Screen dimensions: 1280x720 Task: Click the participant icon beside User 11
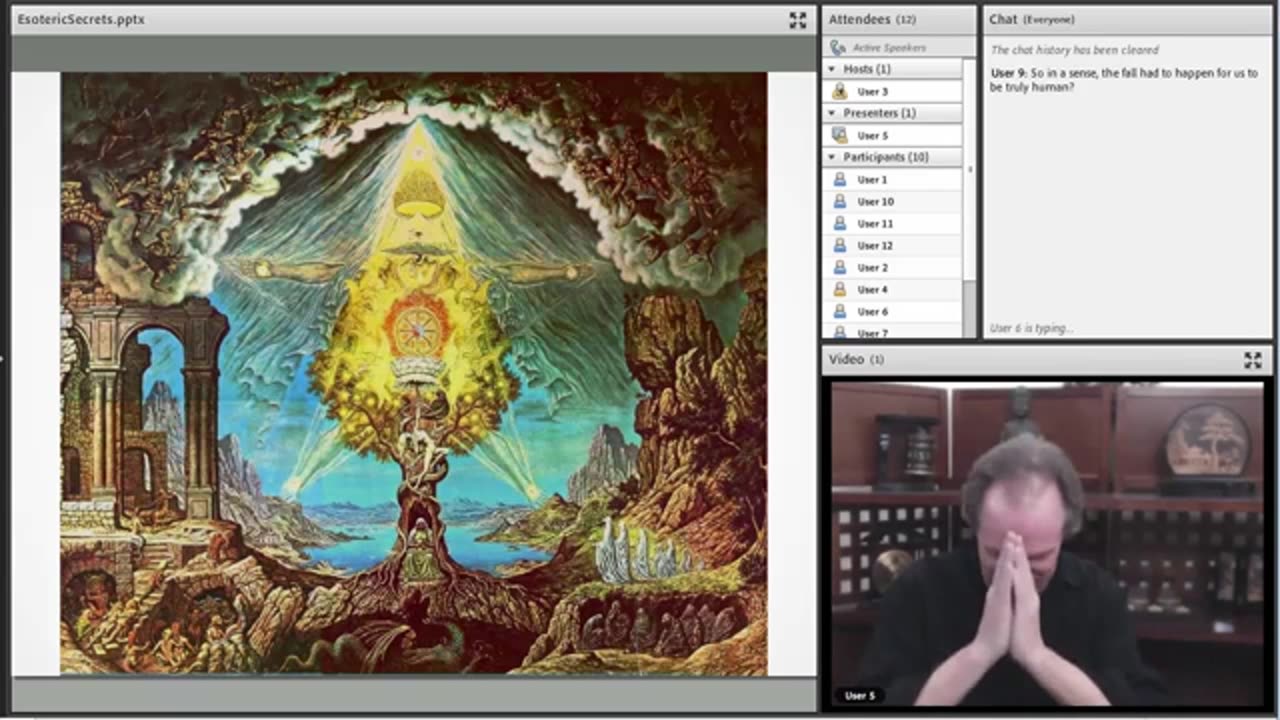[x=840, y=223]
